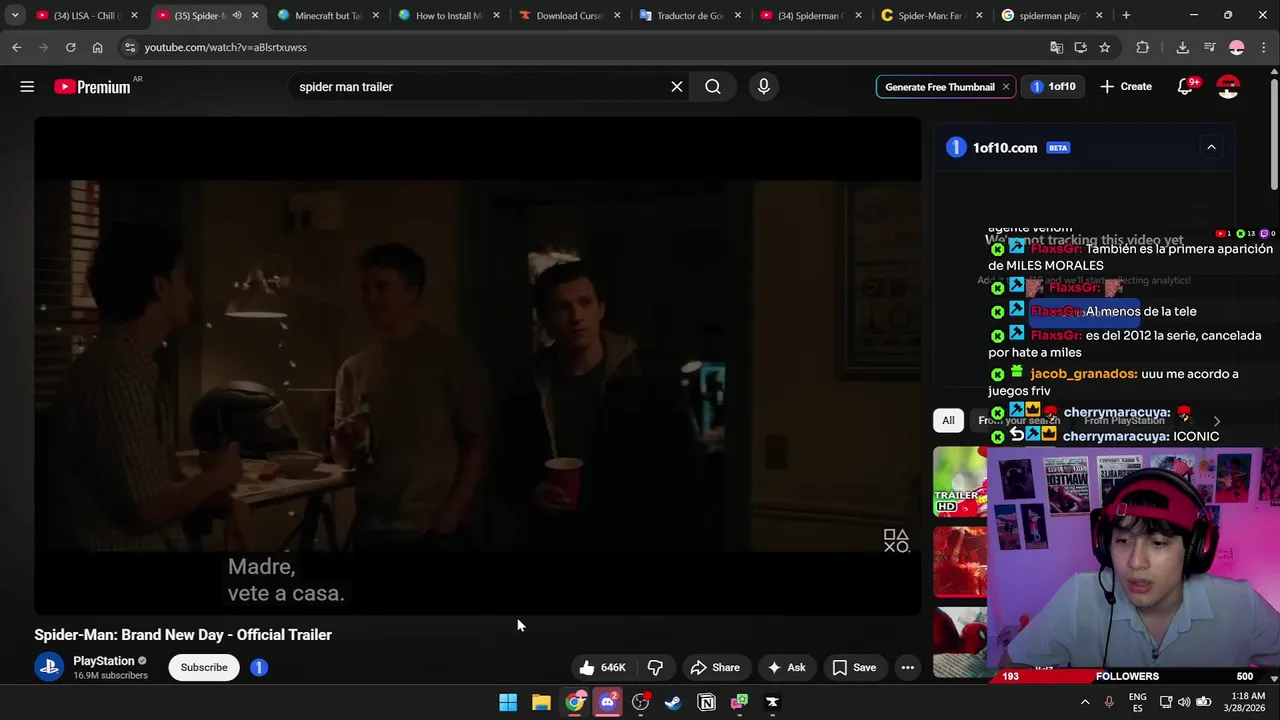Share the Spider-Man trailer

pos(715,668)
